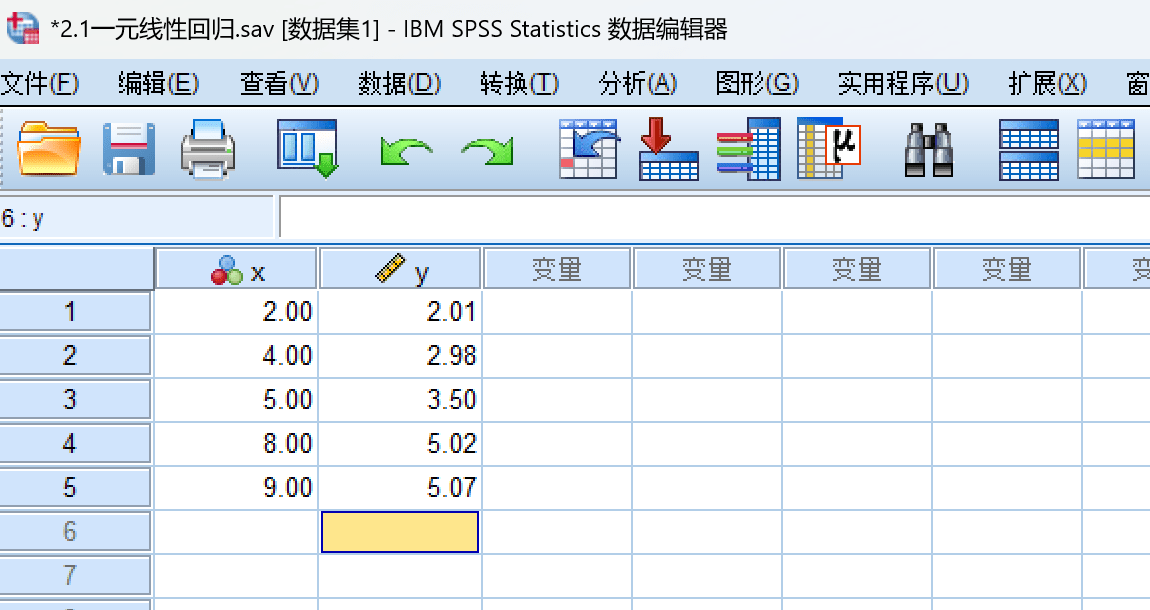This screenshot has width=1150, height=610.
Task: Click the cell editor field beside 6 : y
Action: tap(700, 217)
